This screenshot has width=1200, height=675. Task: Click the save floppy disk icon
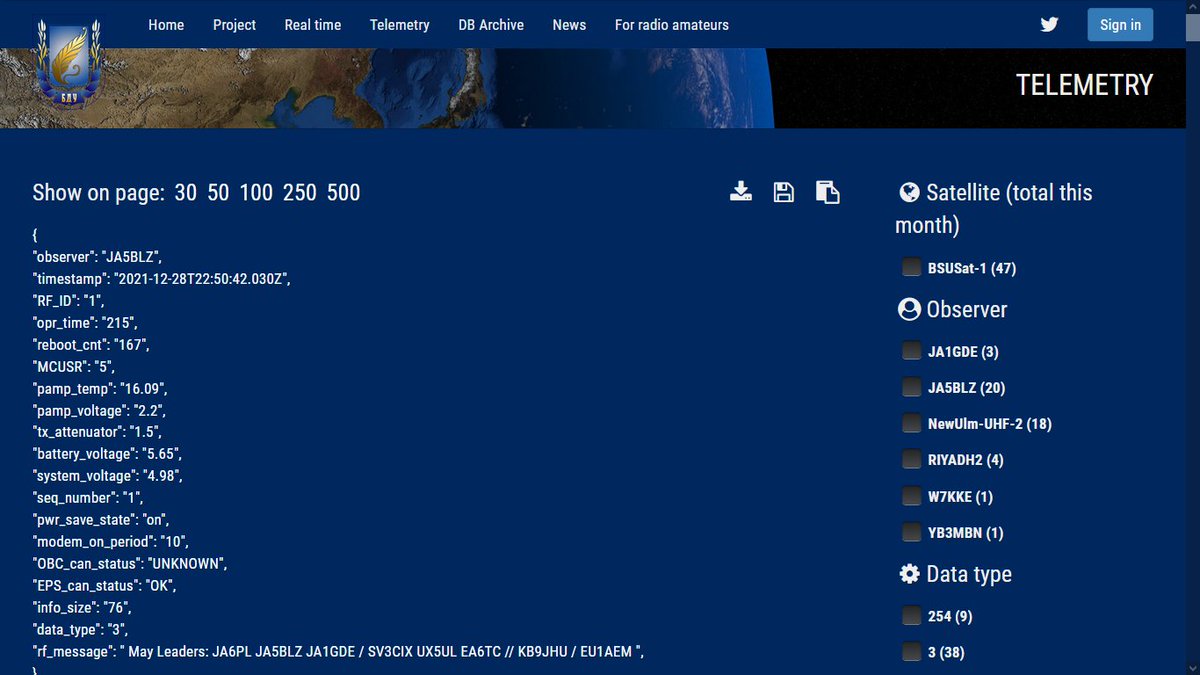point(783,190)
